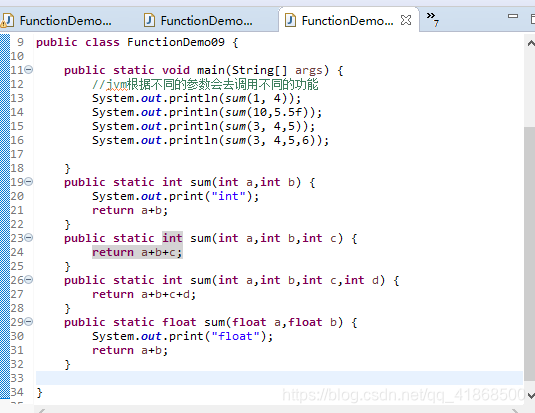This screenshot has height=413, width=535.
Task: Click return a+b; on line 21
Action: [x=130, y=210]
